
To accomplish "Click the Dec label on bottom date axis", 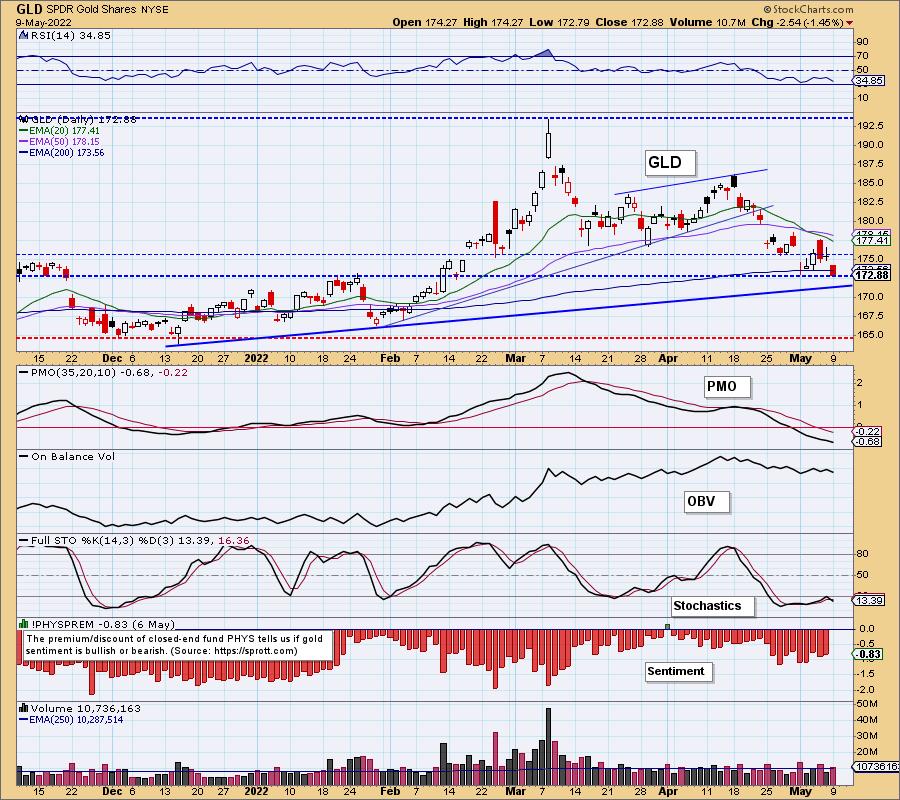I will (x=112, y=791).
